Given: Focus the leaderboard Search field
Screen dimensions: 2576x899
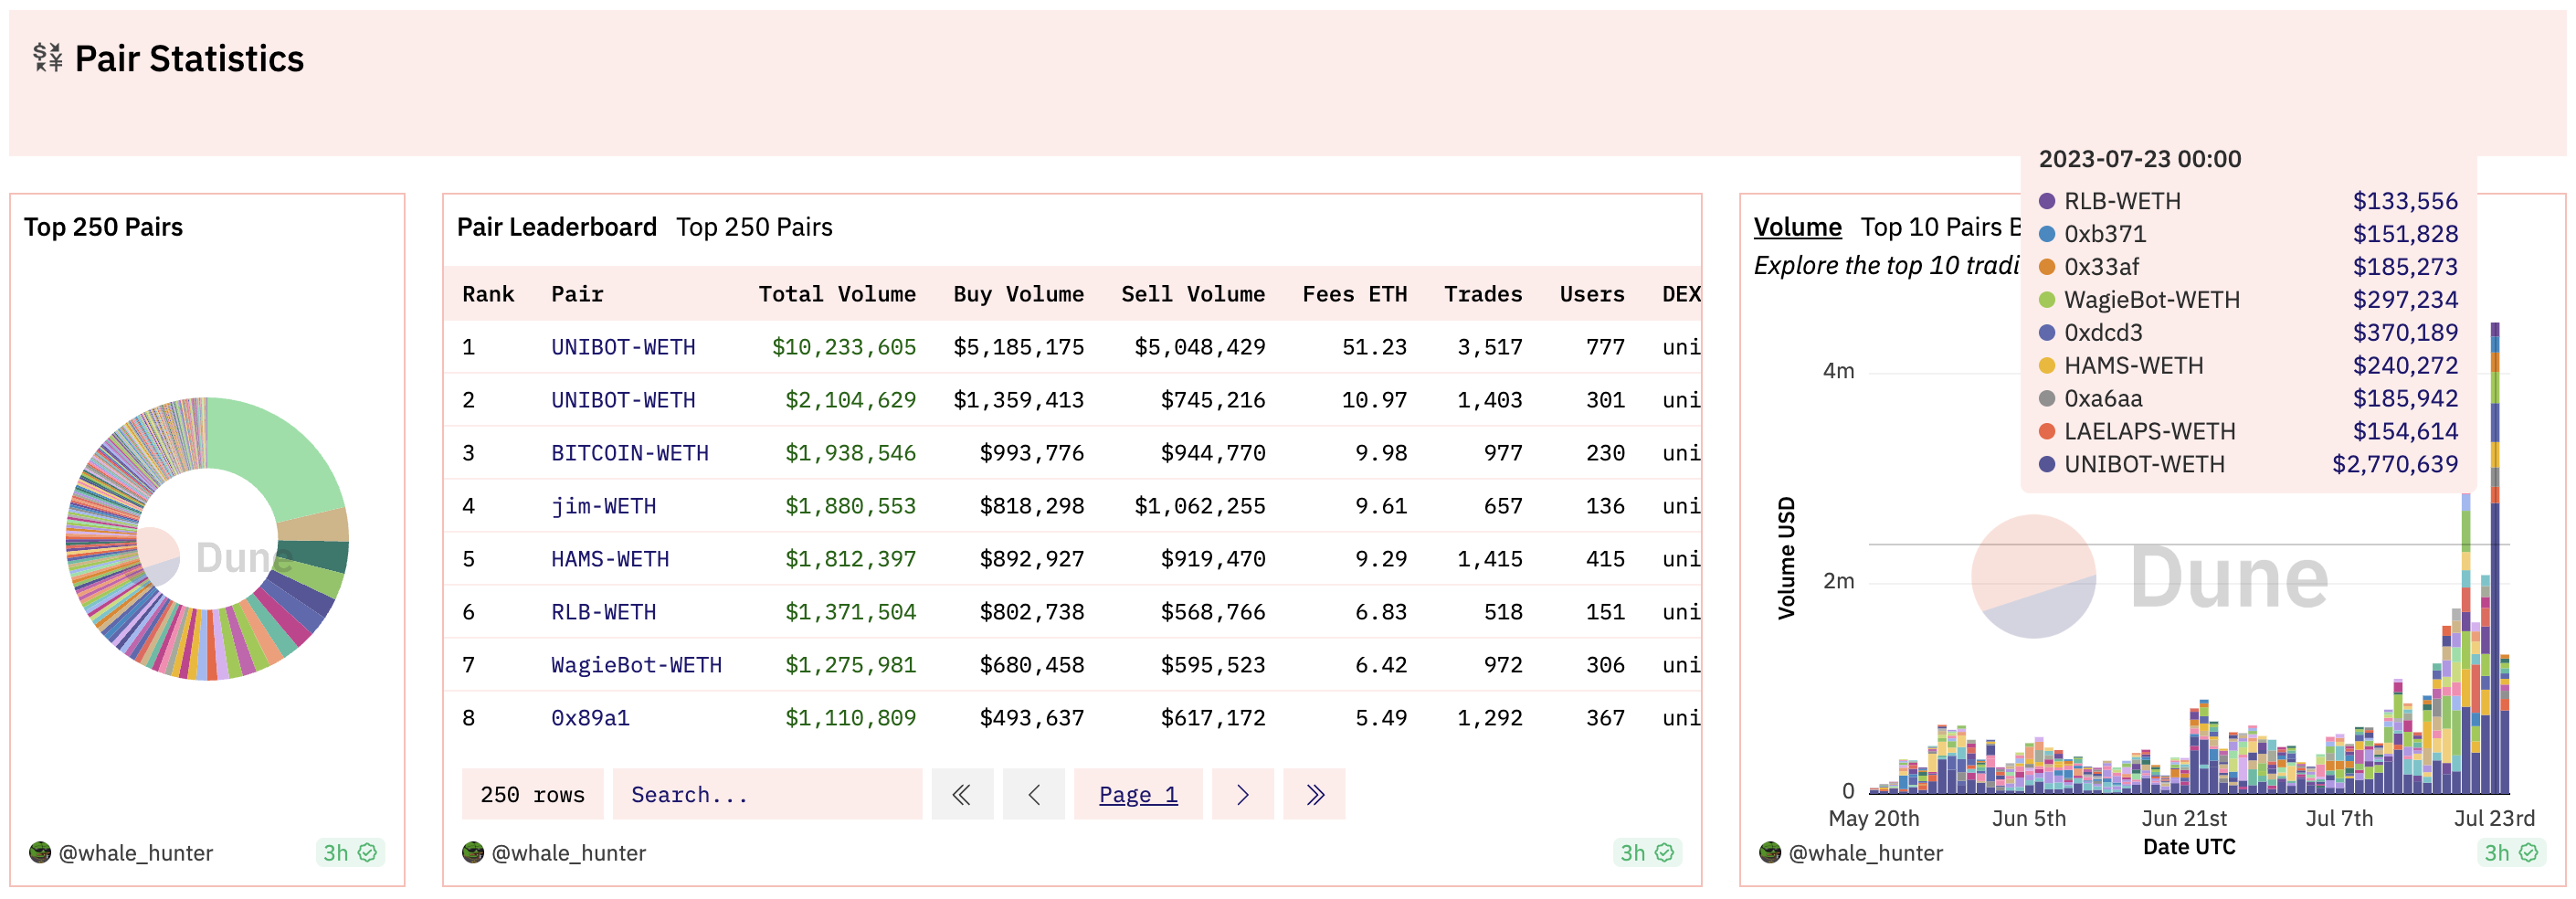Looking at the screenshot, I should pos(766,795).
